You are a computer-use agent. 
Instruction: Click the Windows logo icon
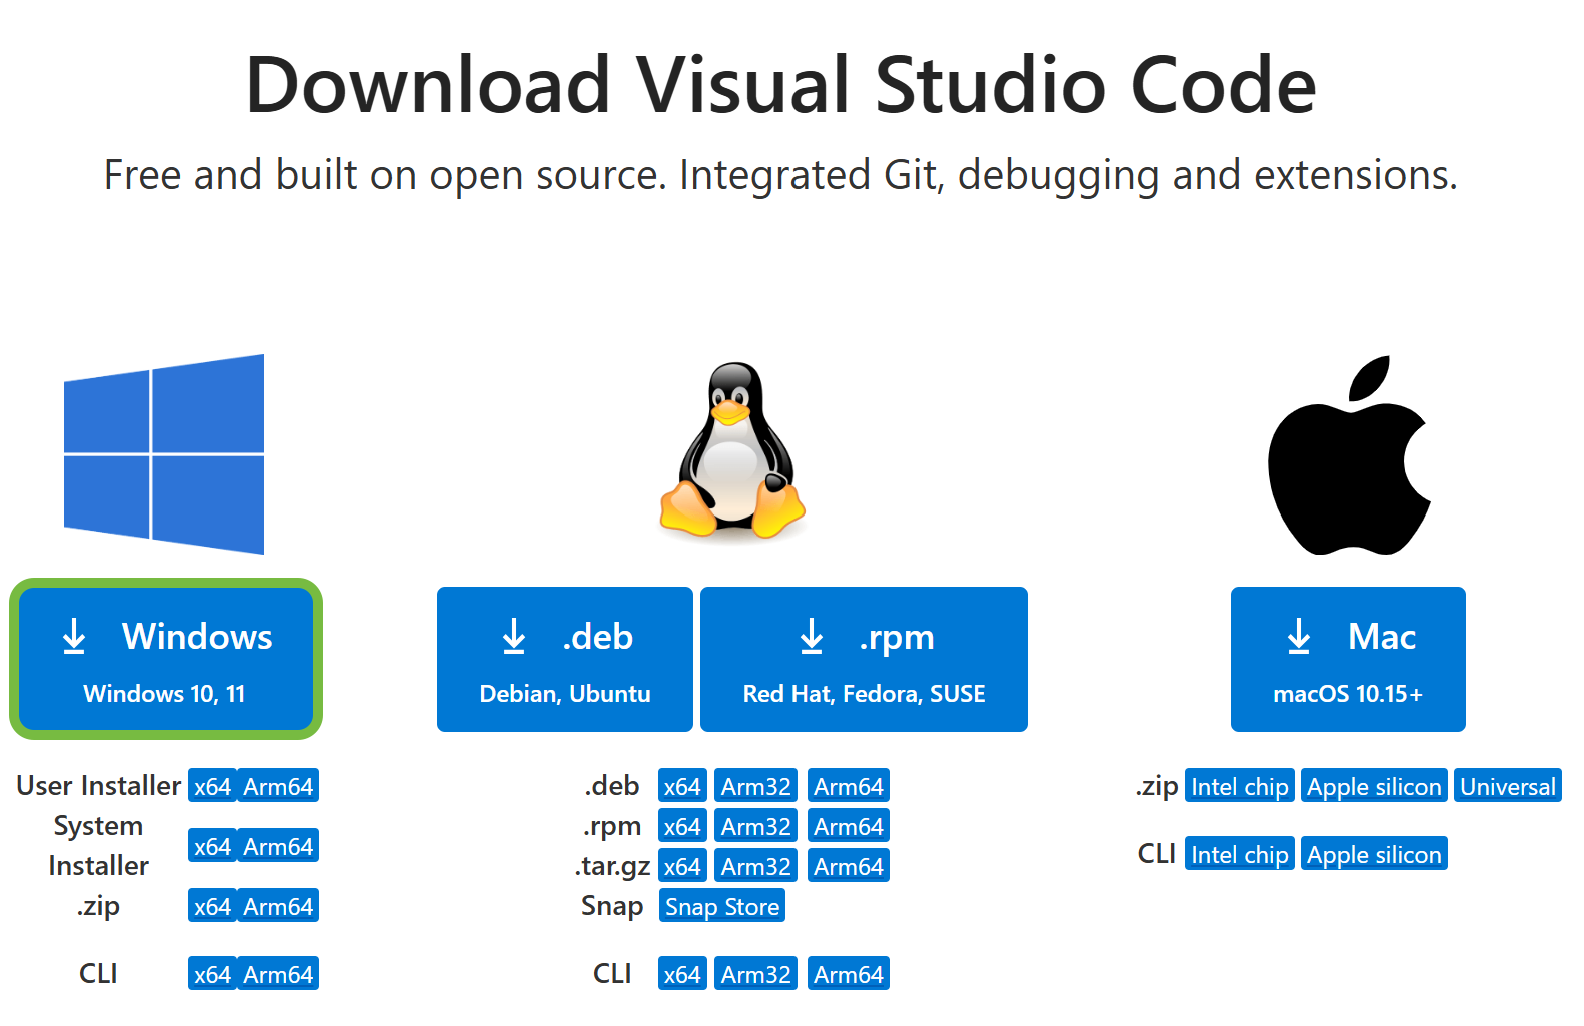(x=164, y=454)
